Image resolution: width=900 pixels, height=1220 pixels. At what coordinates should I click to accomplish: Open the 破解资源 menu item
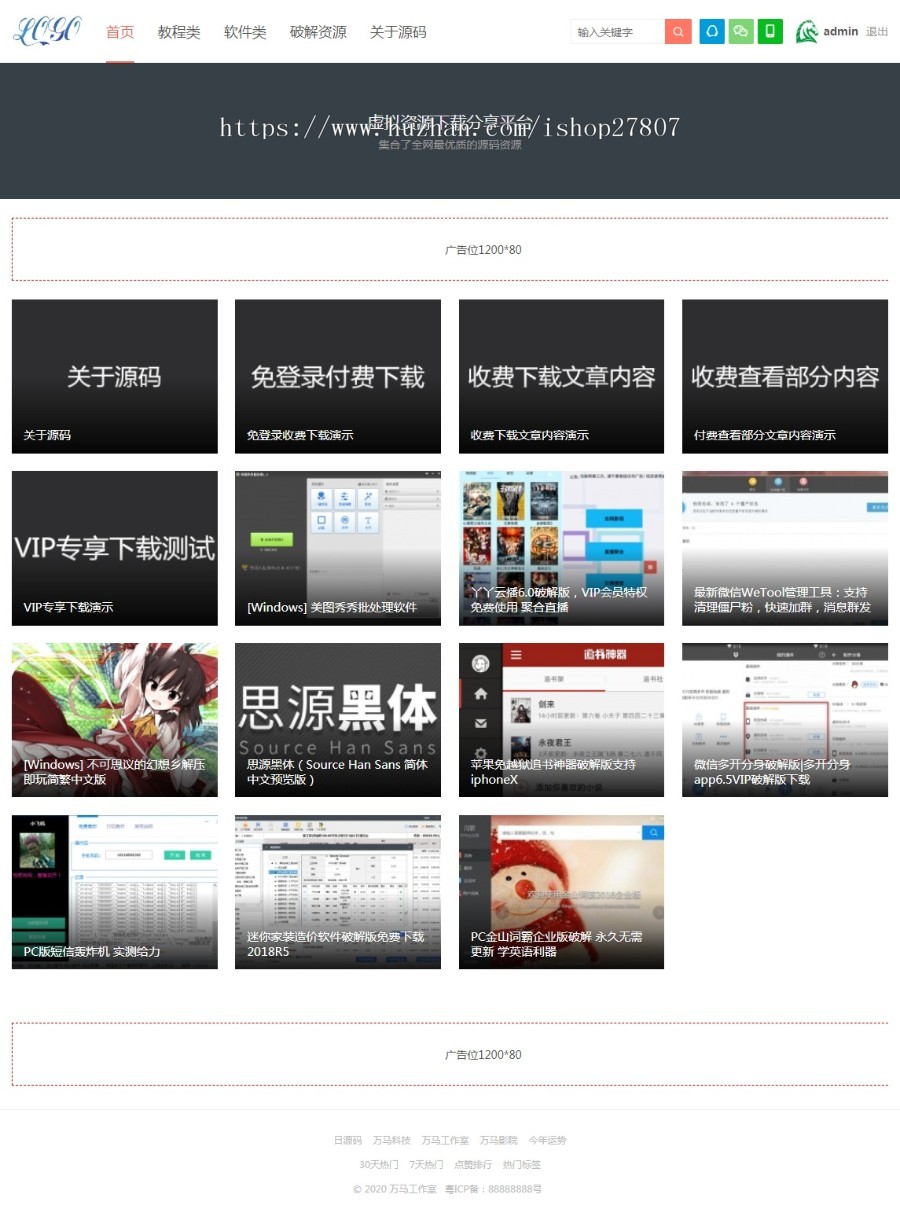click(x=318, y=32)
